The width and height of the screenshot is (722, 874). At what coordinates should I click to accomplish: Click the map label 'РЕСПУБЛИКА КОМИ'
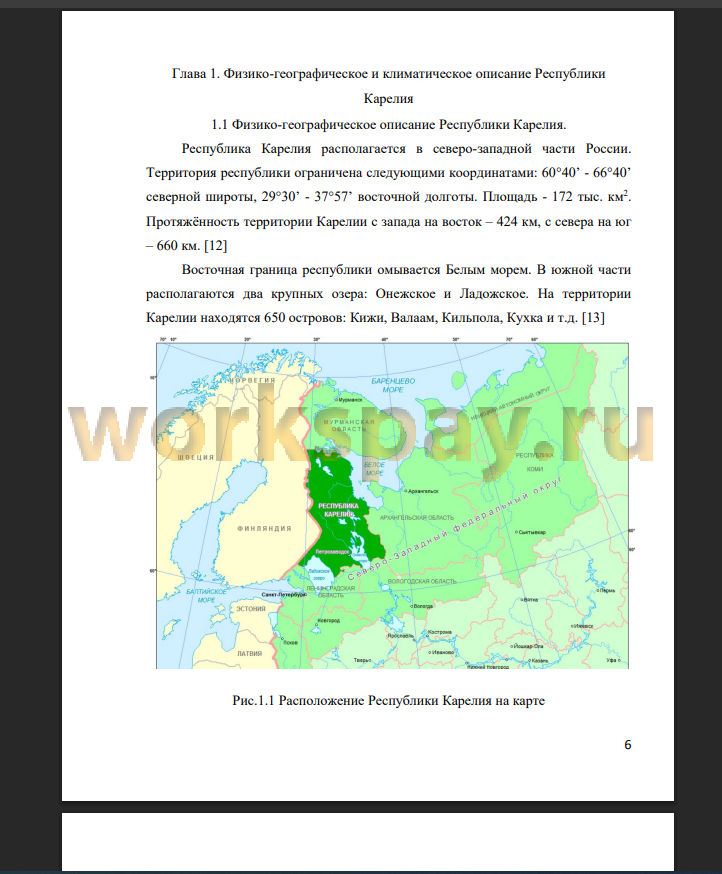click(535, 462)
